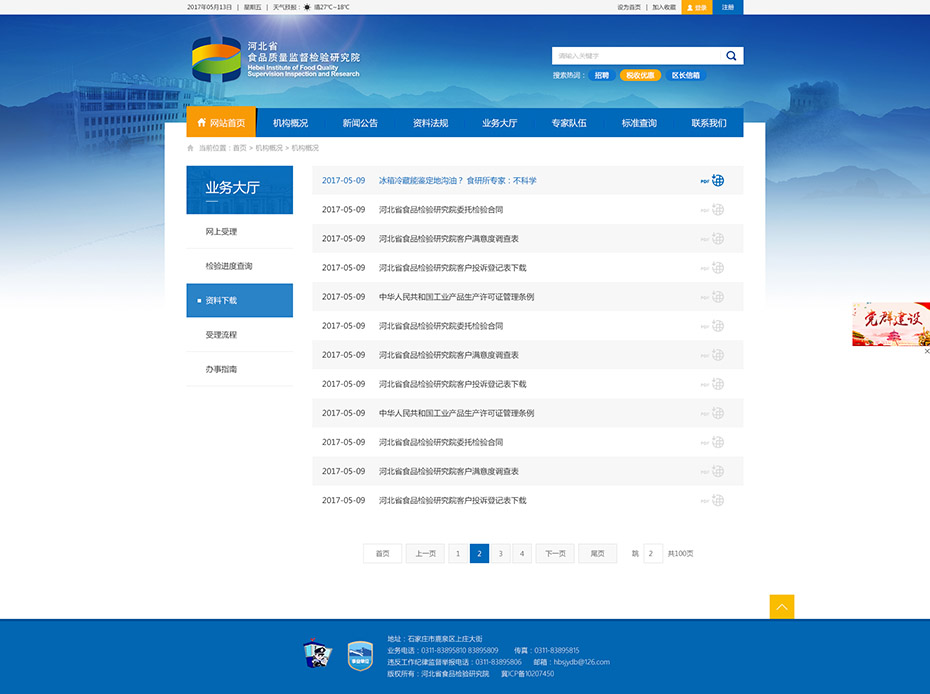Viewport: 930px width, 694px height.
Task: Open the 新闻公告 navigation menu
Action: [x=360, y=123]
